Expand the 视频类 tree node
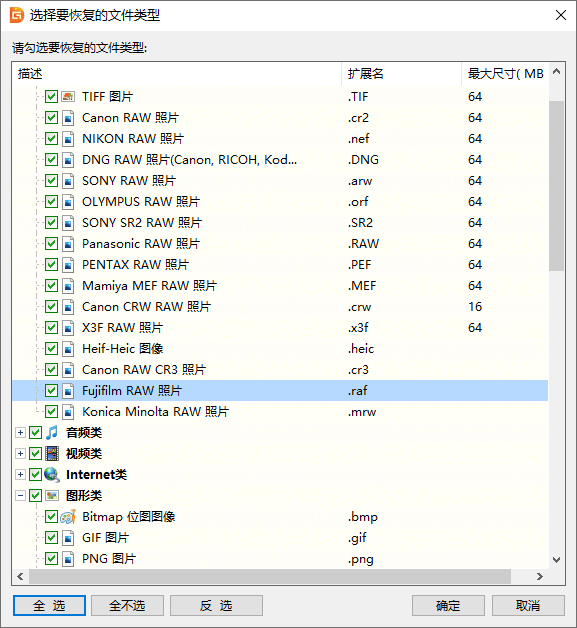This screenshot has height=628, width=577. [x=20, y=453]
